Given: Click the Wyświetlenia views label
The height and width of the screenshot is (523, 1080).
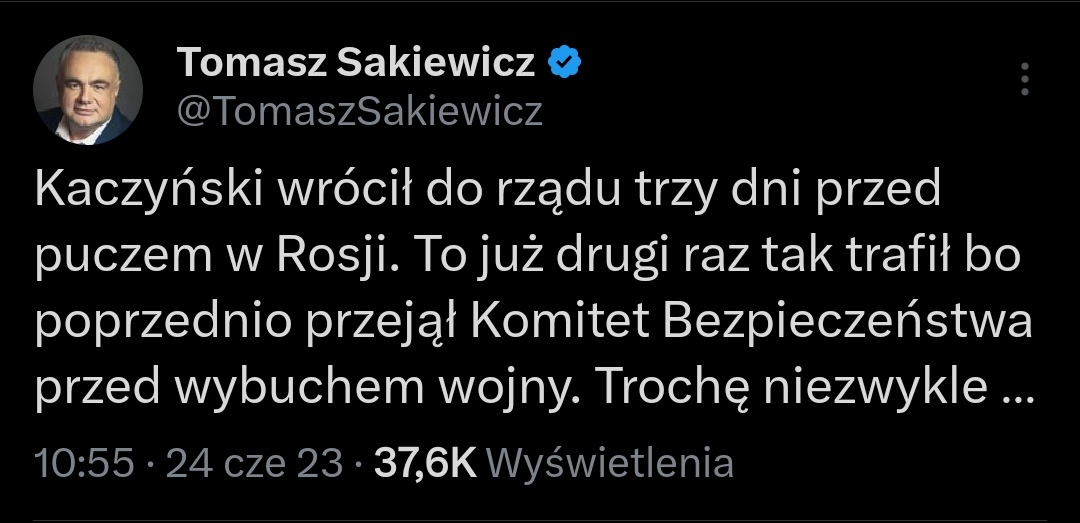Looking at the screenshot, I should 614,463.
